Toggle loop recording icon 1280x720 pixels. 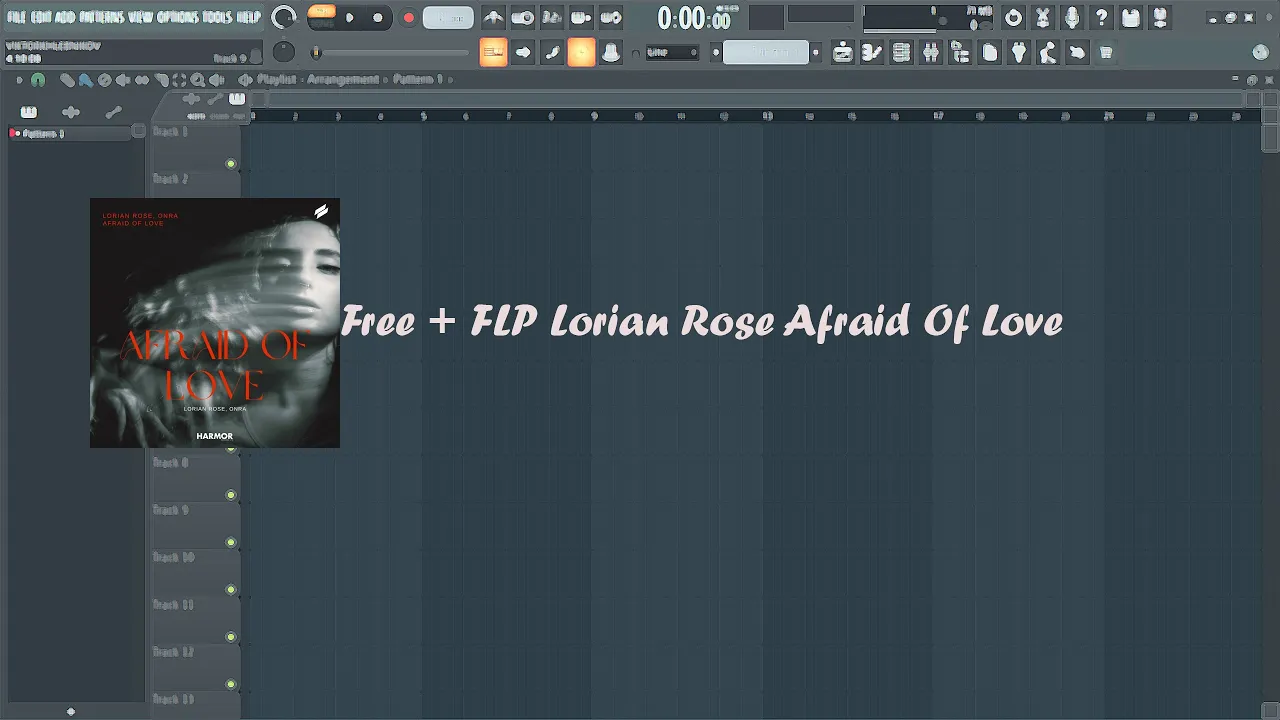tap(610, 17)
